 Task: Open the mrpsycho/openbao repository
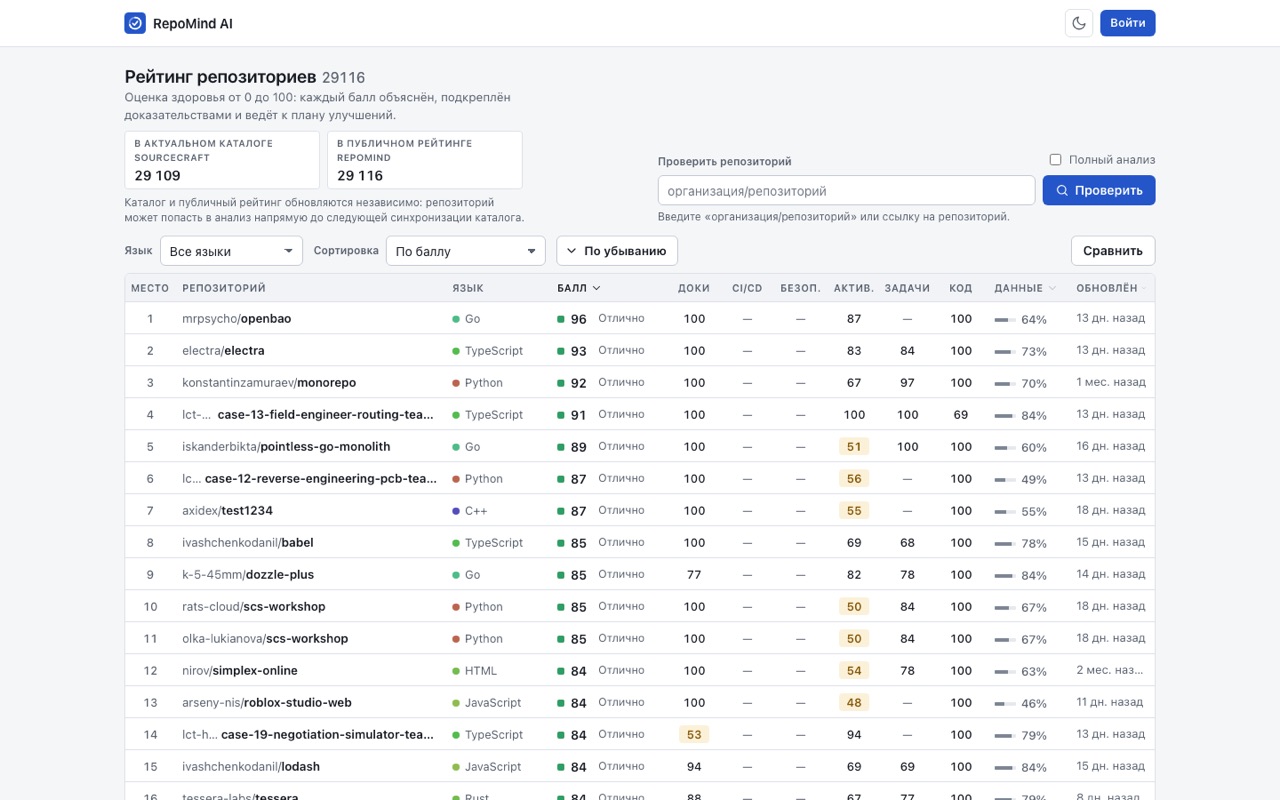click(237, 319)
